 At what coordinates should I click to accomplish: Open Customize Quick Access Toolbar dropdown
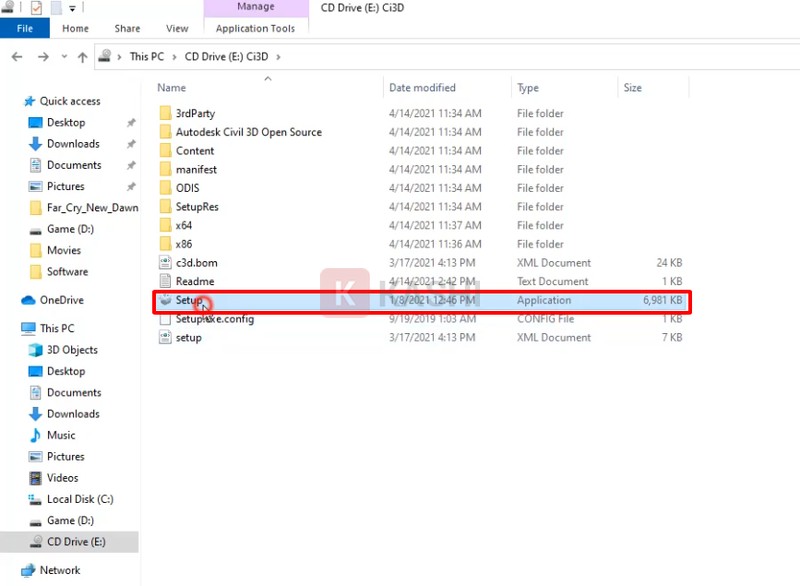(x=72, y=8)
